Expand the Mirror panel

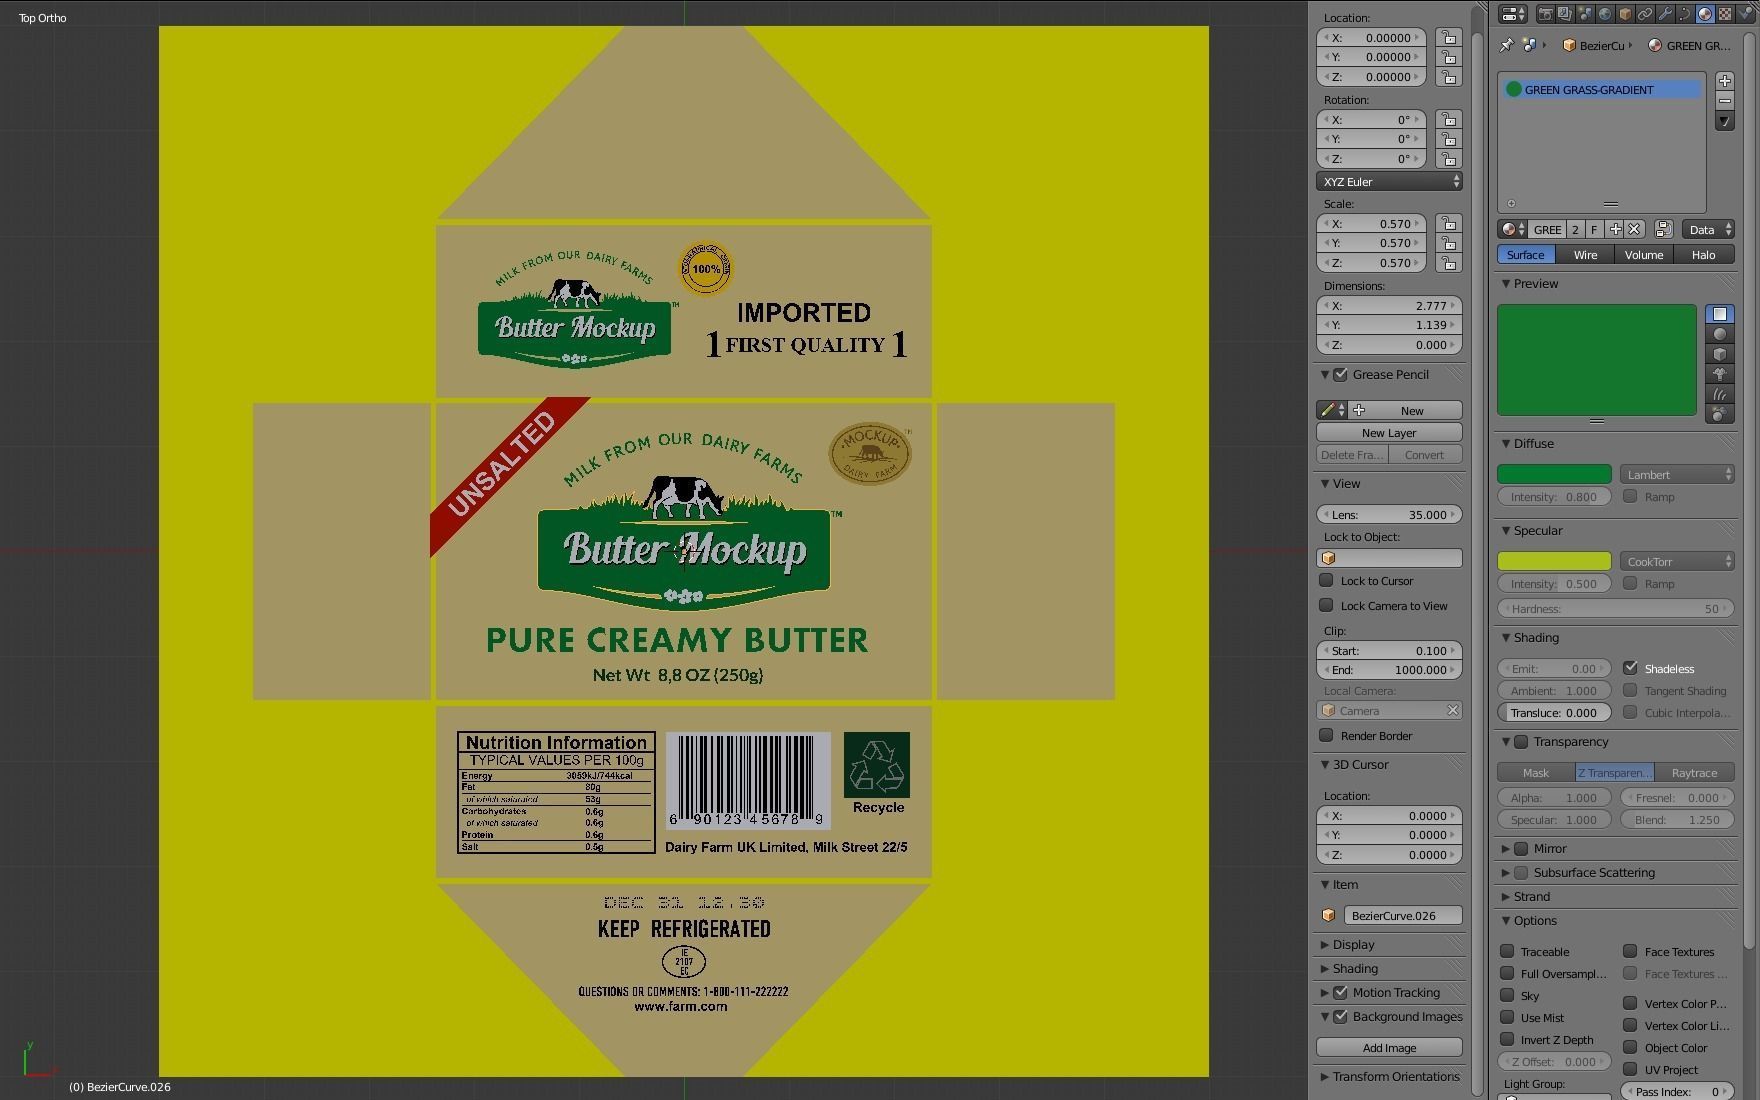(x=1506, y=848)
